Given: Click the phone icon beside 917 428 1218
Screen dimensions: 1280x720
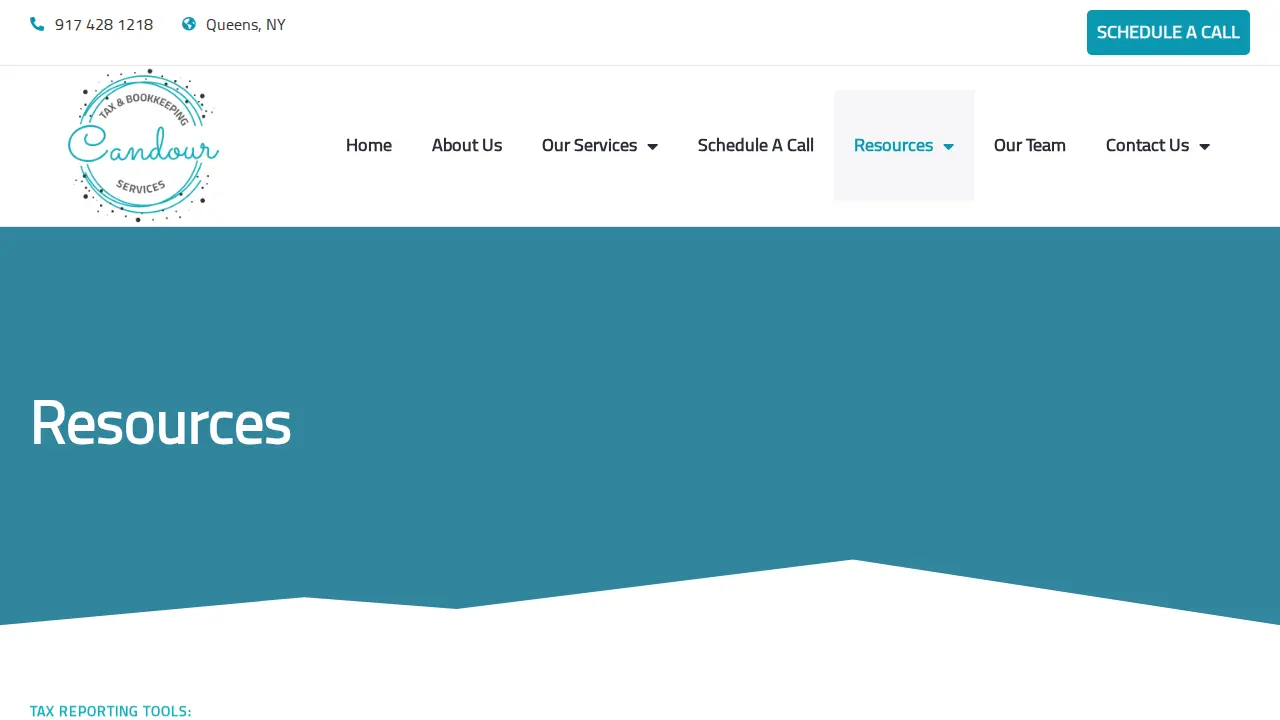Looking at the screenshot, I should pos(37,24).
